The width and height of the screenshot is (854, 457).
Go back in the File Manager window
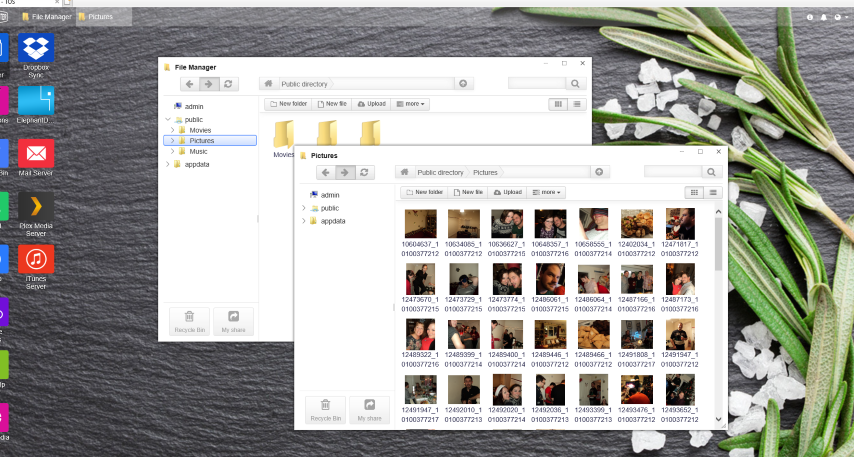(x=190, y=84)
